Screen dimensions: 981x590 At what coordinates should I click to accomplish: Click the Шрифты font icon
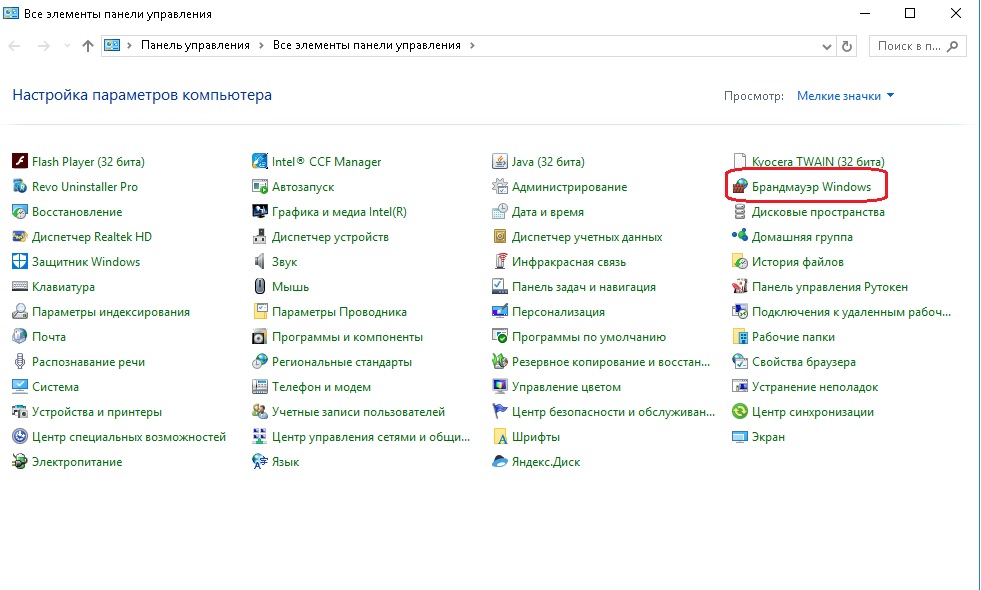[x=500, y=437]
